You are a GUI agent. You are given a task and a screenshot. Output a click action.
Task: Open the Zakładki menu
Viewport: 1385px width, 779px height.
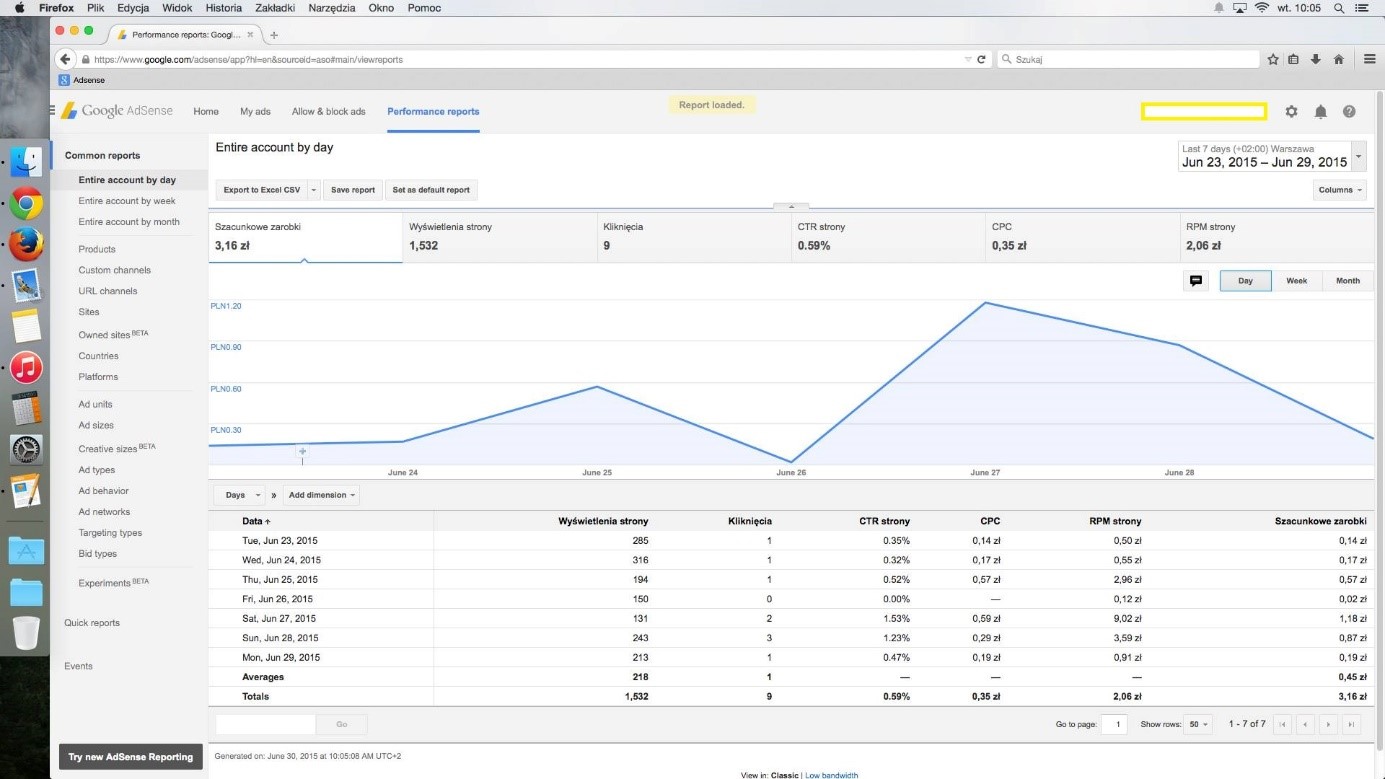[276, 8]
